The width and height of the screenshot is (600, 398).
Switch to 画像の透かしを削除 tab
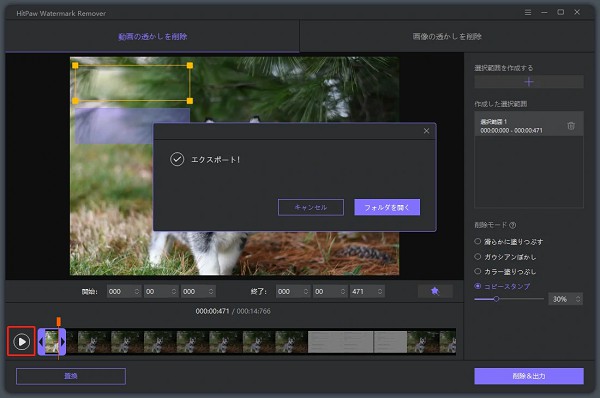tap(447, 36)
